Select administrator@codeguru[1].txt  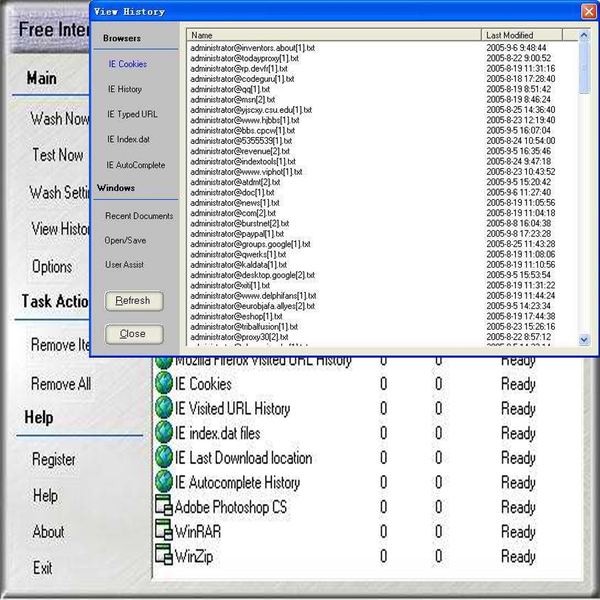coord(242,79)
